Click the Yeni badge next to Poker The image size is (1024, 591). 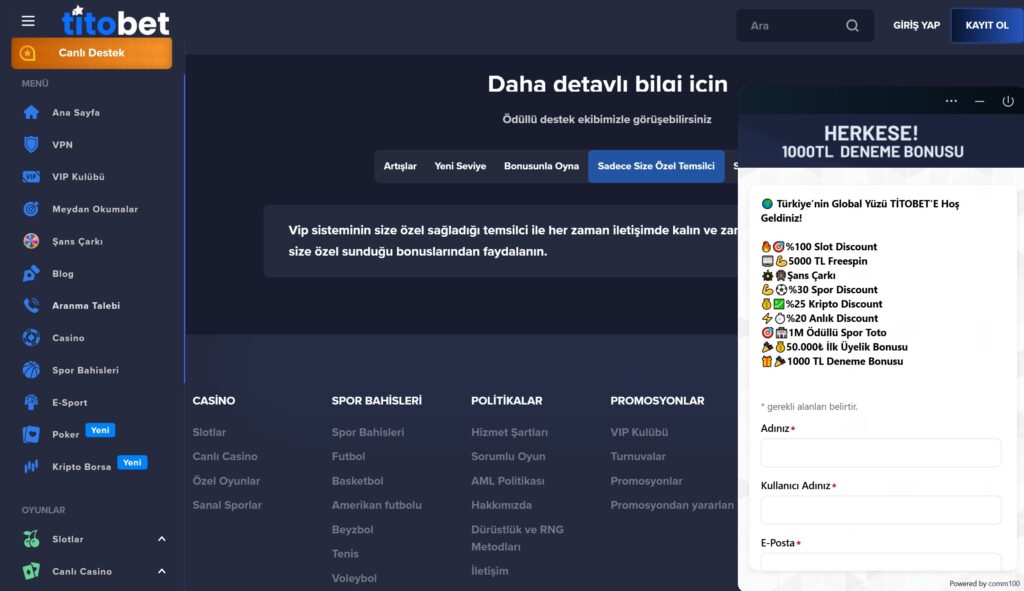(100, 430)
